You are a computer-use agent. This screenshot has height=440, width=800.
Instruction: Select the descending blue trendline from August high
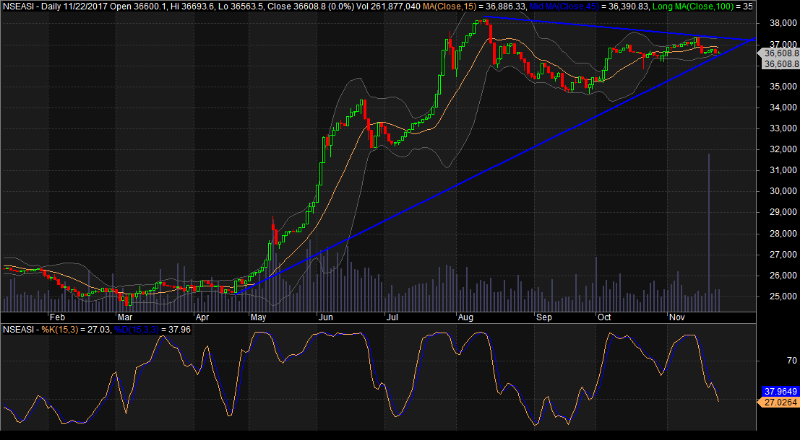tap(620, 29)
